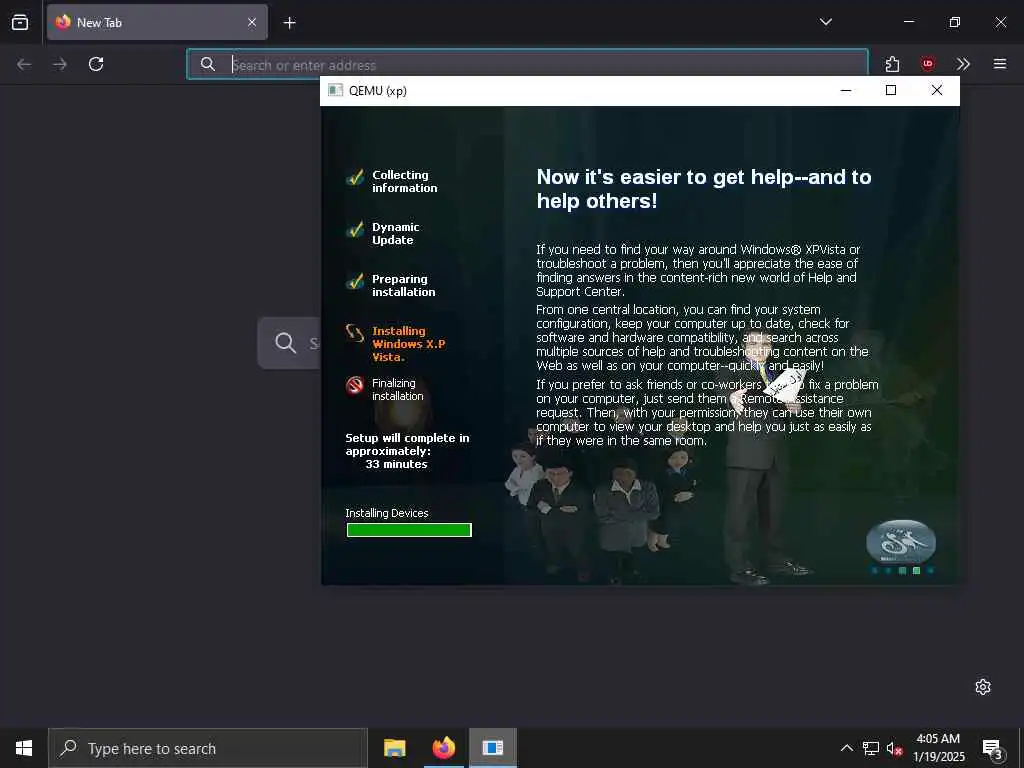Go back with the browser back arrow
The height and width of the screenshot is (768, 1024).
pyautogui.click(x=24, y=64)
